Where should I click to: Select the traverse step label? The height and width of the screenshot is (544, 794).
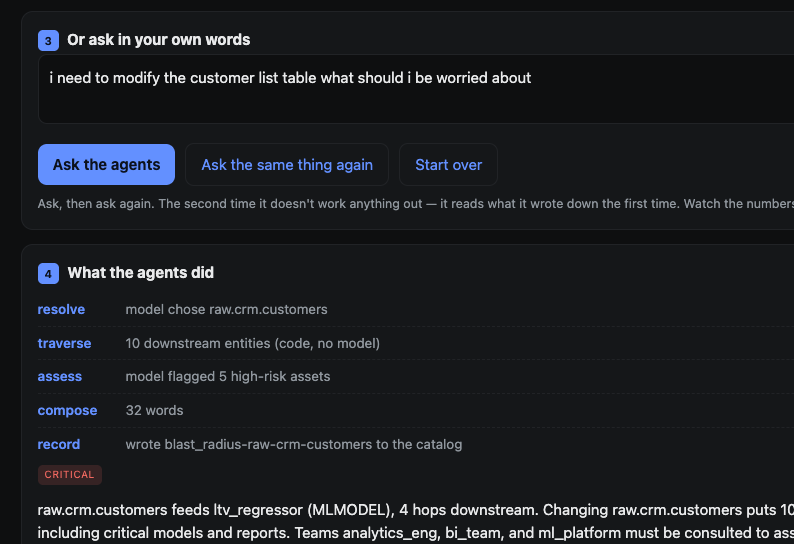click(64, 343)
